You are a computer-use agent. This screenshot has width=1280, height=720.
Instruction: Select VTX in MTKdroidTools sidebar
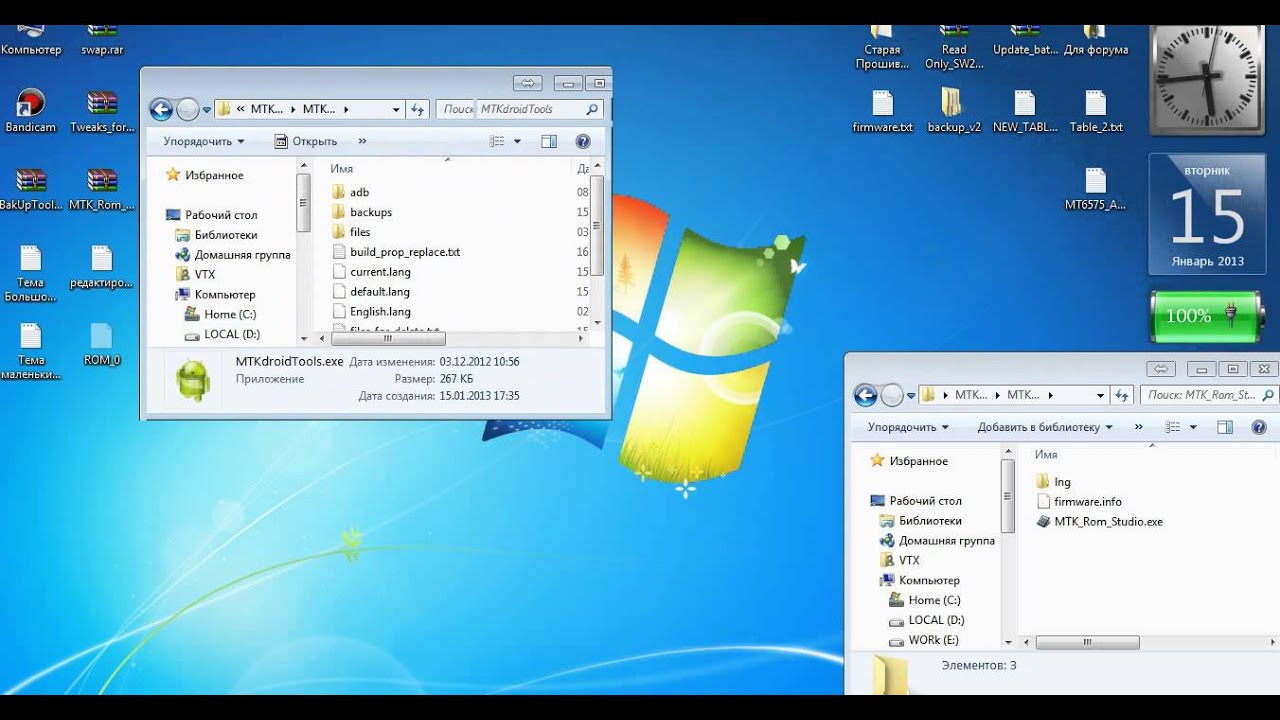[195, 274]
